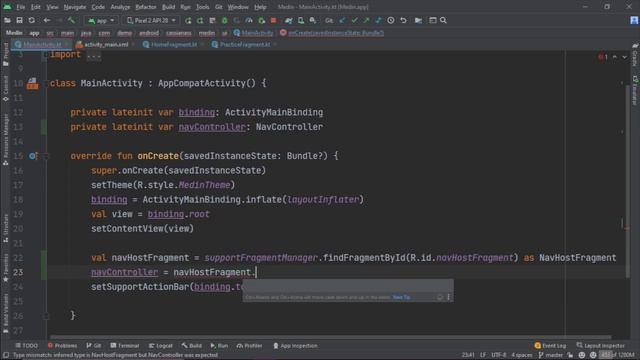Click the Git push arrow icon

(x=366, y=20)
